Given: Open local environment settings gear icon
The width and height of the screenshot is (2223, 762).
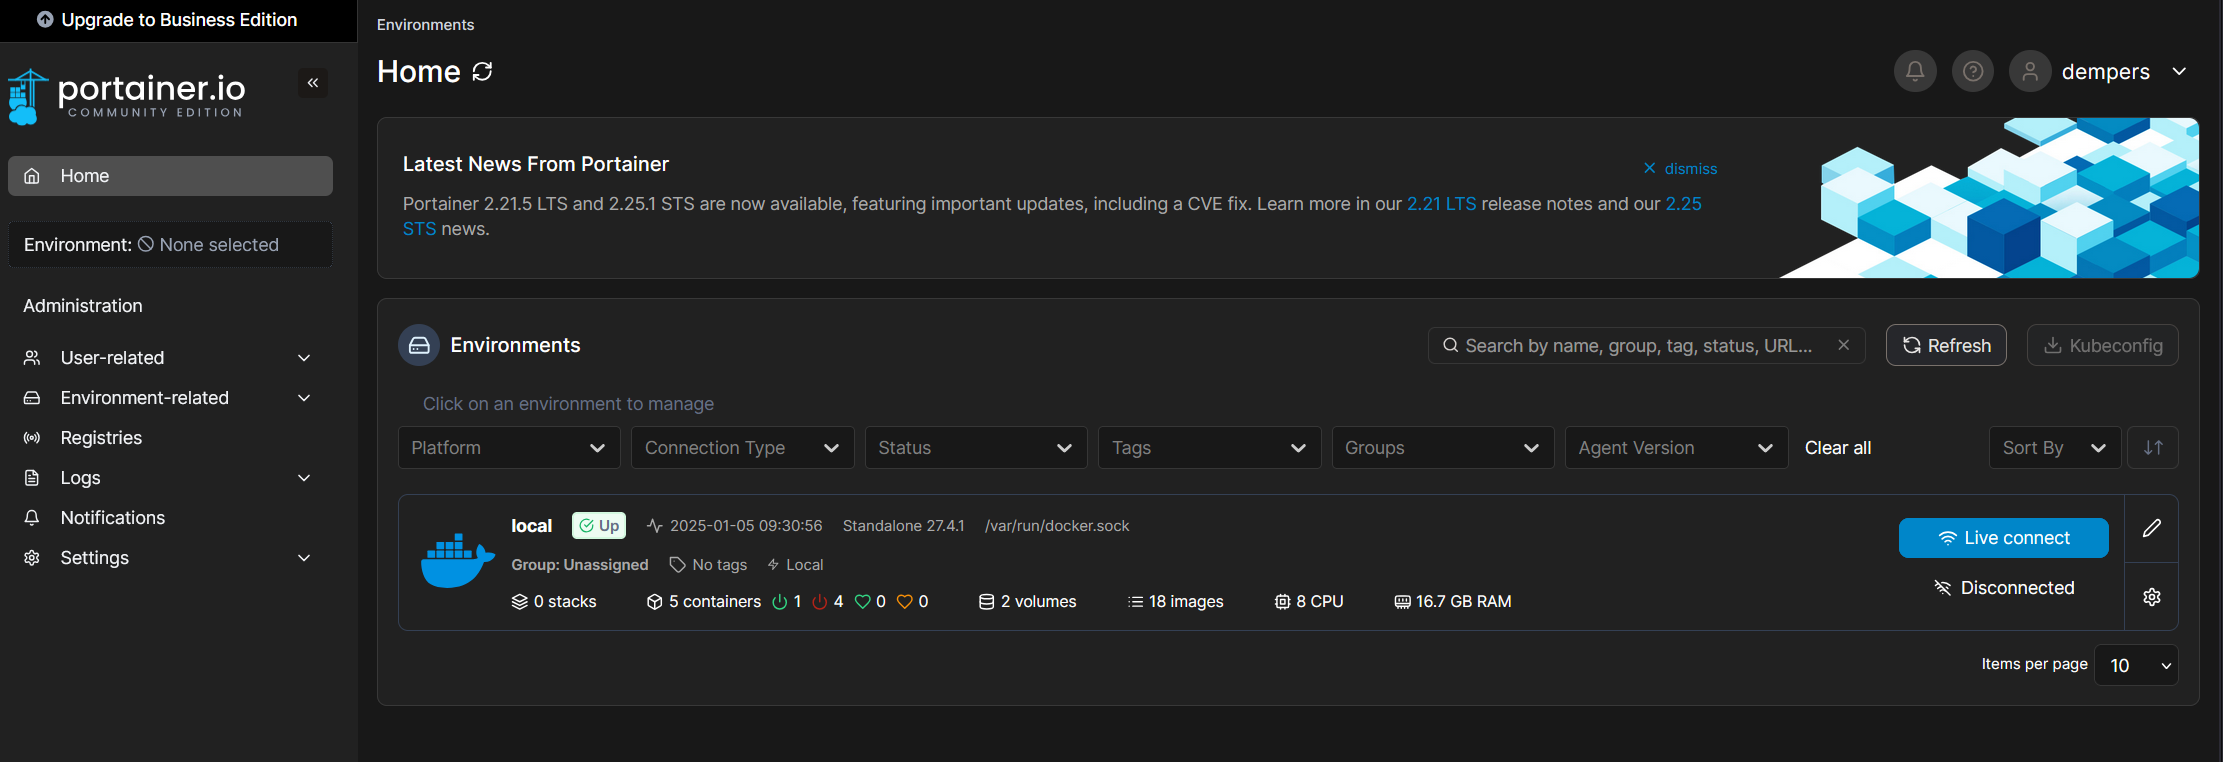Looking at the screenshot, I should (x=2152, y=597).
